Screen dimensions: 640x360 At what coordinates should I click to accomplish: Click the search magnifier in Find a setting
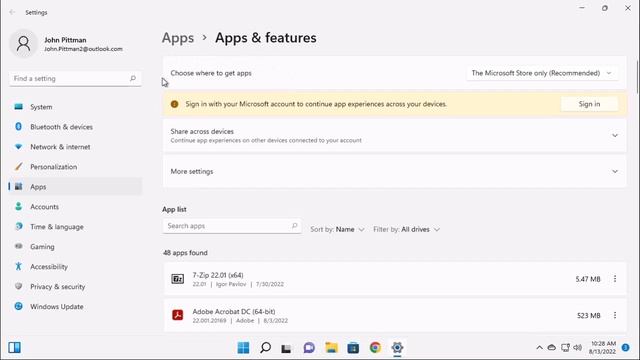point(133,78)
